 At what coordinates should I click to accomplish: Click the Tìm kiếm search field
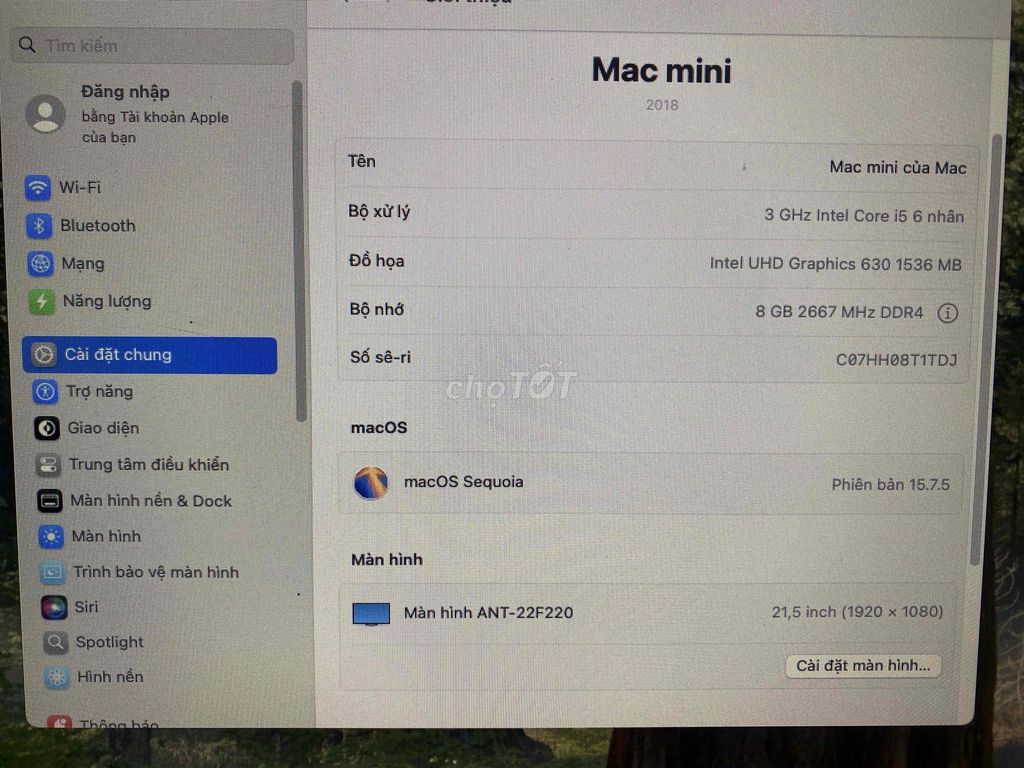150,45
